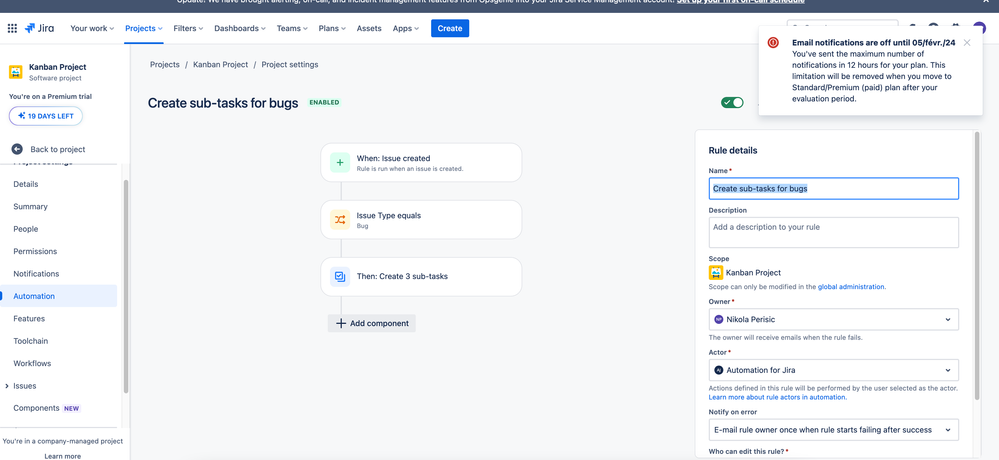Image resolution: width=999 pixels, height=460 pixels.
Task: Open the Projects dropdown menu
Action: [144, 28]
